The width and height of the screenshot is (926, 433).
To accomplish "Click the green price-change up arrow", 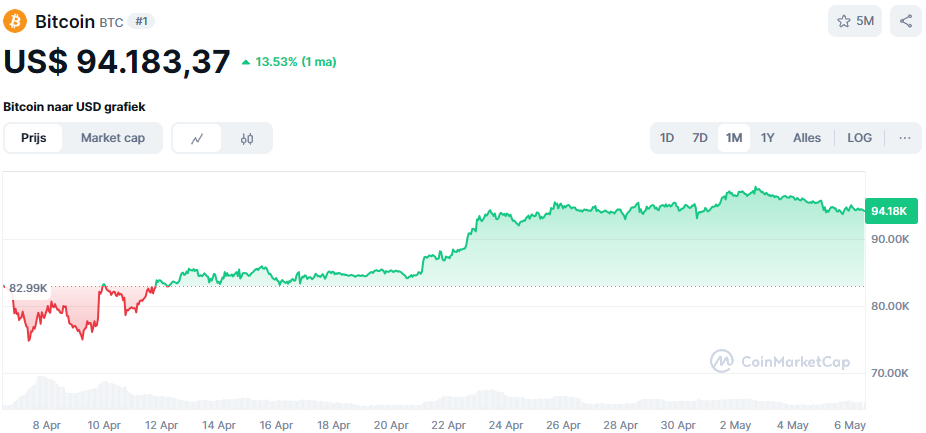I will coord(246,62).
